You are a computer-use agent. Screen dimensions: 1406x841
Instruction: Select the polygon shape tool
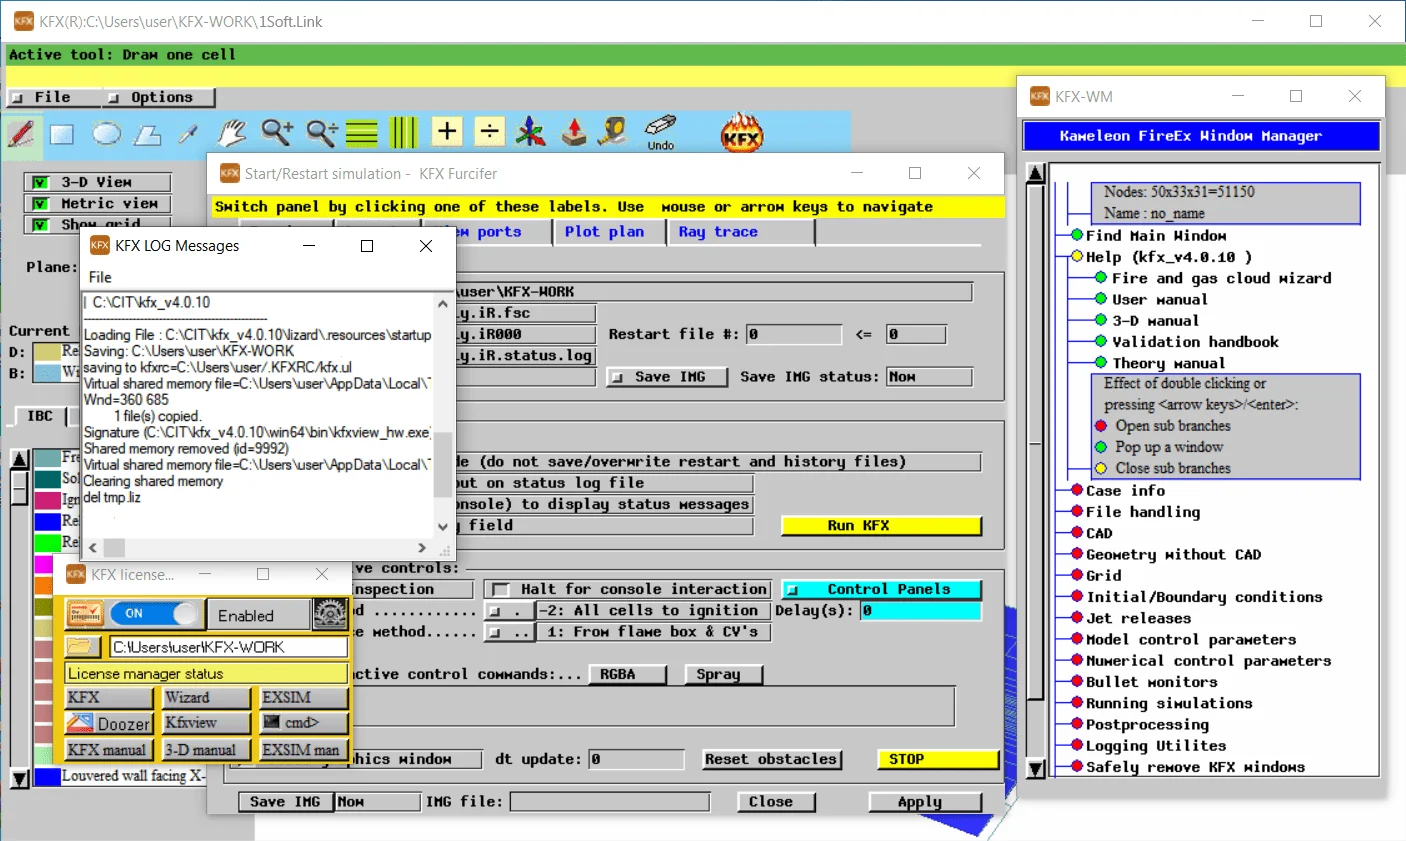tap(148, 134)
